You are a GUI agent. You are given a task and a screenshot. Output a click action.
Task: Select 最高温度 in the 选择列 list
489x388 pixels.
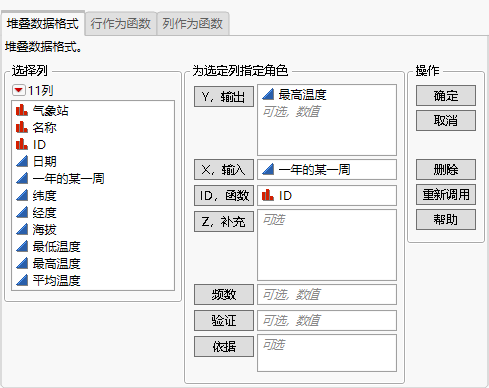[56, 263]
